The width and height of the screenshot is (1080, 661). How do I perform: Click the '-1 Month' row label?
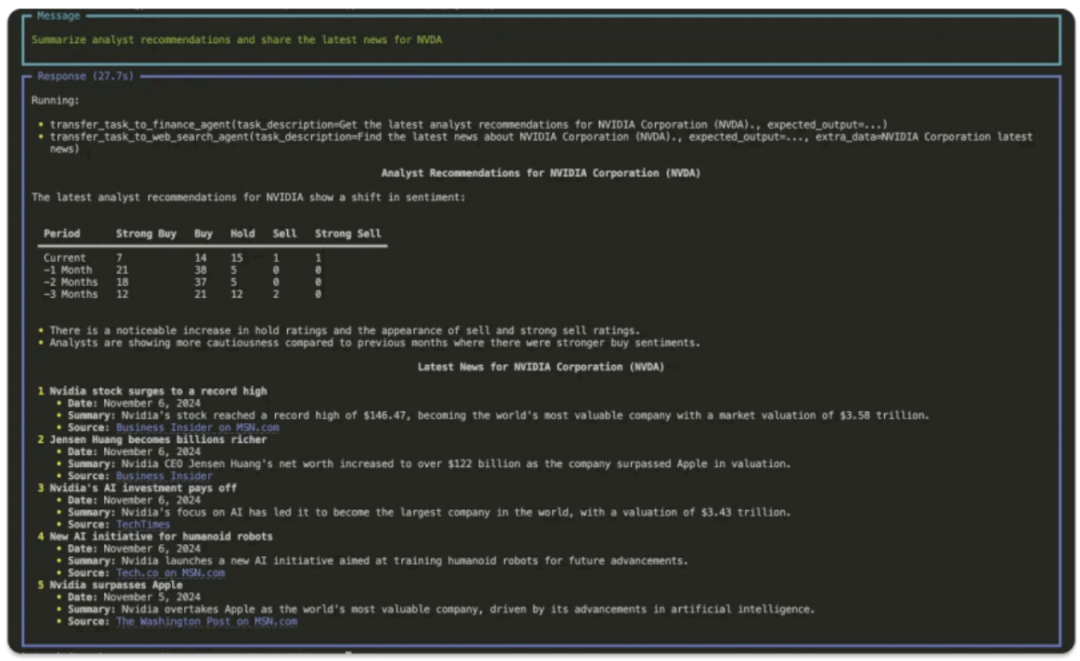(x=68, y=270)
